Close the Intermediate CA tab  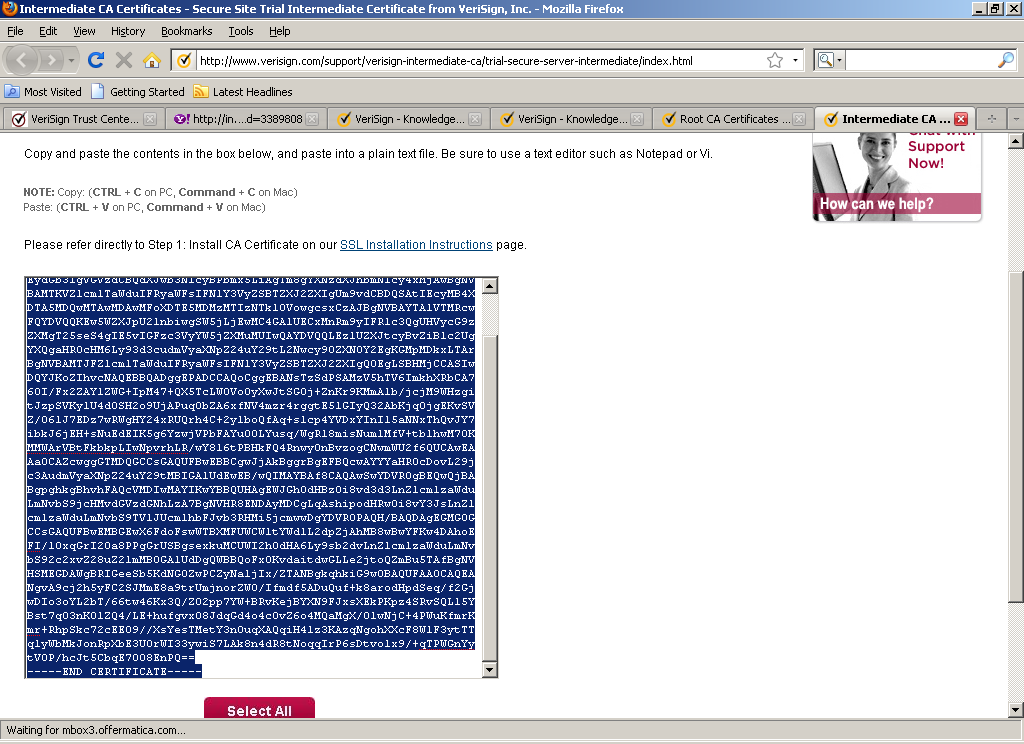[961, 119]
